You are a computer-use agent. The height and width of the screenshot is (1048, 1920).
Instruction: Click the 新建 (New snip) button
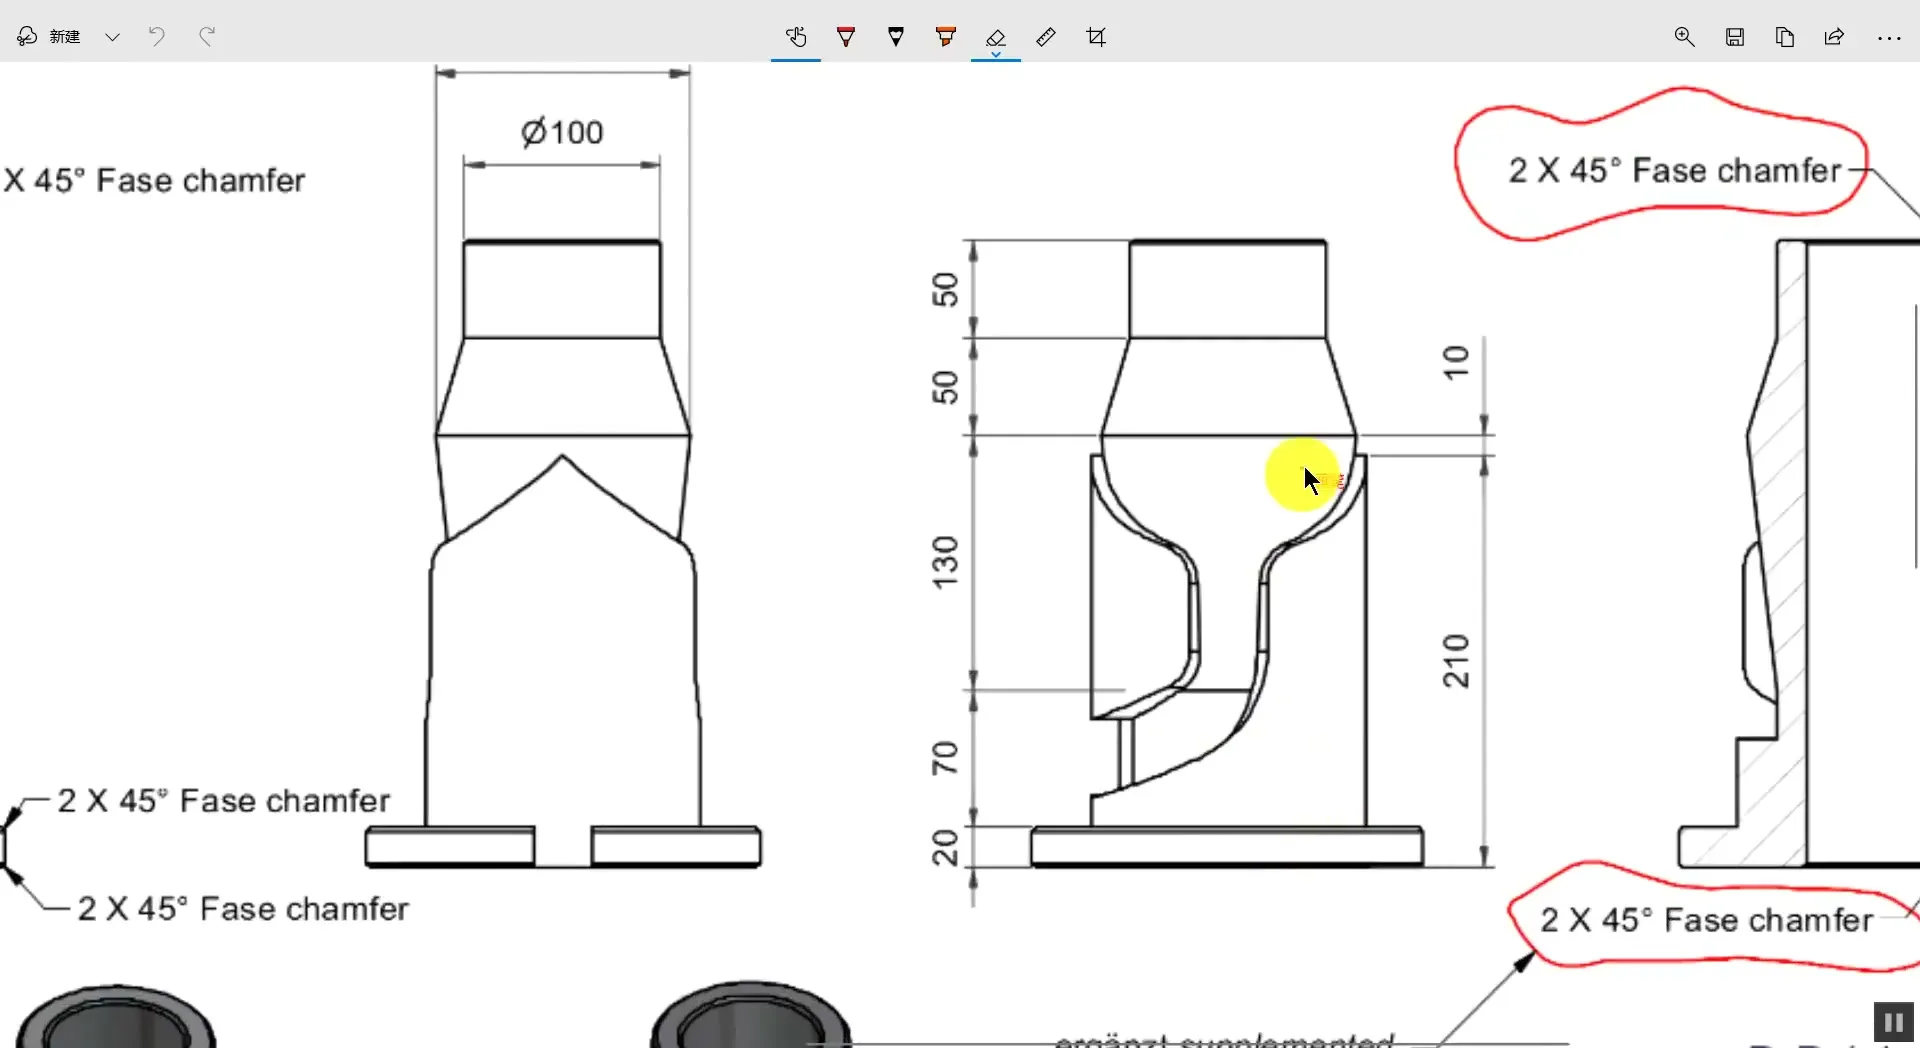[50, 37]
